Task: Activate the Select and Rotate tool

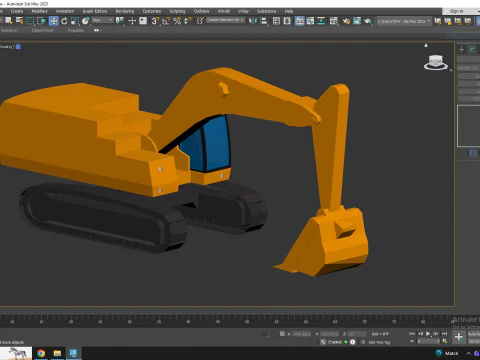Action: point(64,21)
